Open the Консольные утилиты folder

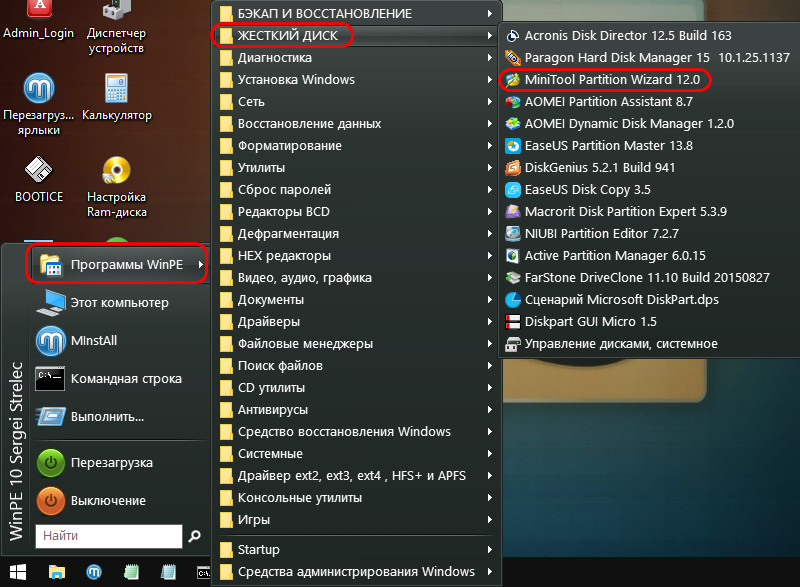(x=357, y=498)
